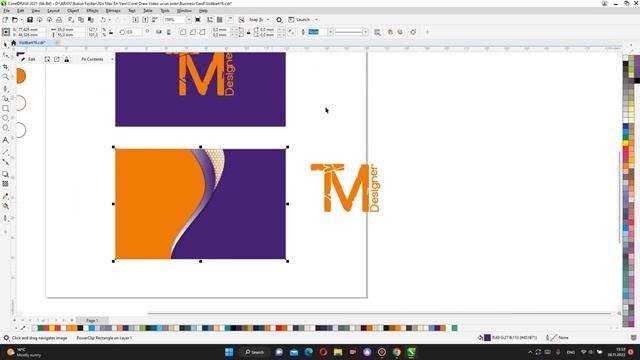Screen dimensions: 640x360
Task: Click the PowerClip Edit button
Action: click(28, 59)
